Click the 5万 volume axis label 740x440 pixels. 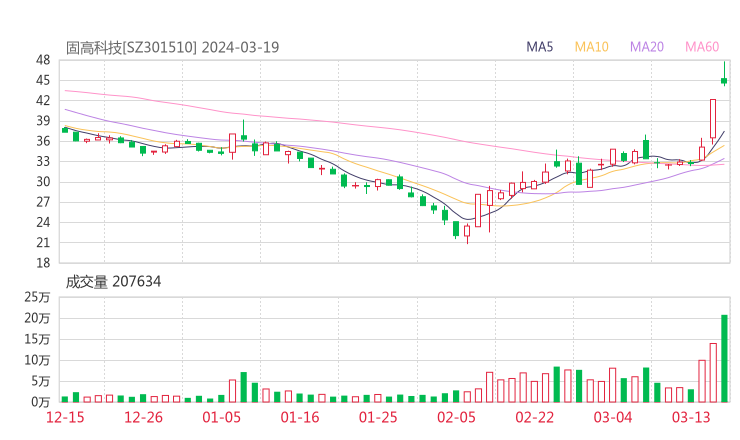tap(41, 381)
